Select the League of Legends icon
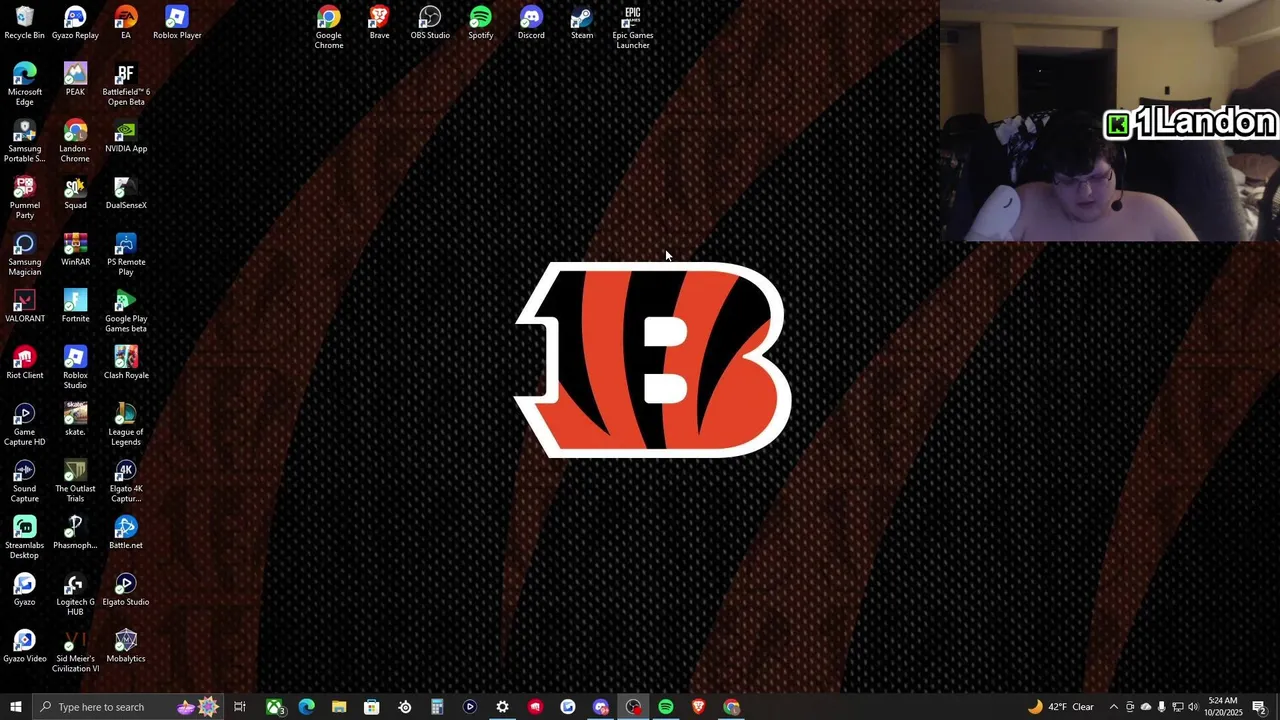The width and height of the screenshot is (1280, 720). pyautogui.click(x=126, y=426)
